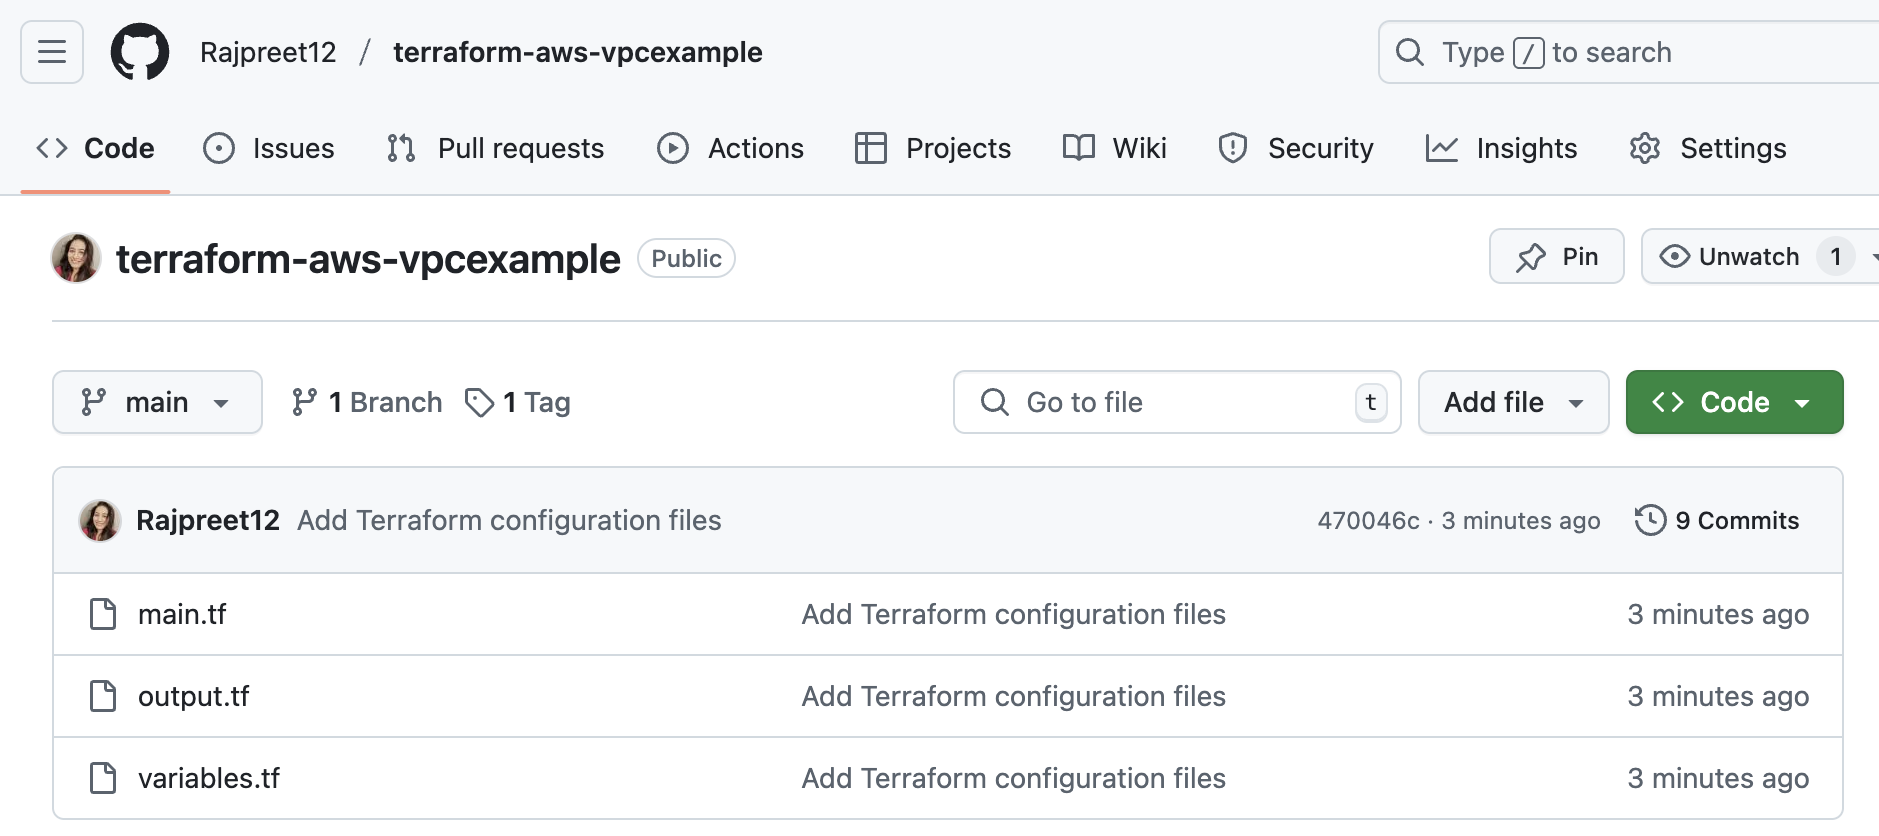Click the commit author avatar in commit bar
The width and height of the screenshot is (1879, 836).
coord(100,520)
